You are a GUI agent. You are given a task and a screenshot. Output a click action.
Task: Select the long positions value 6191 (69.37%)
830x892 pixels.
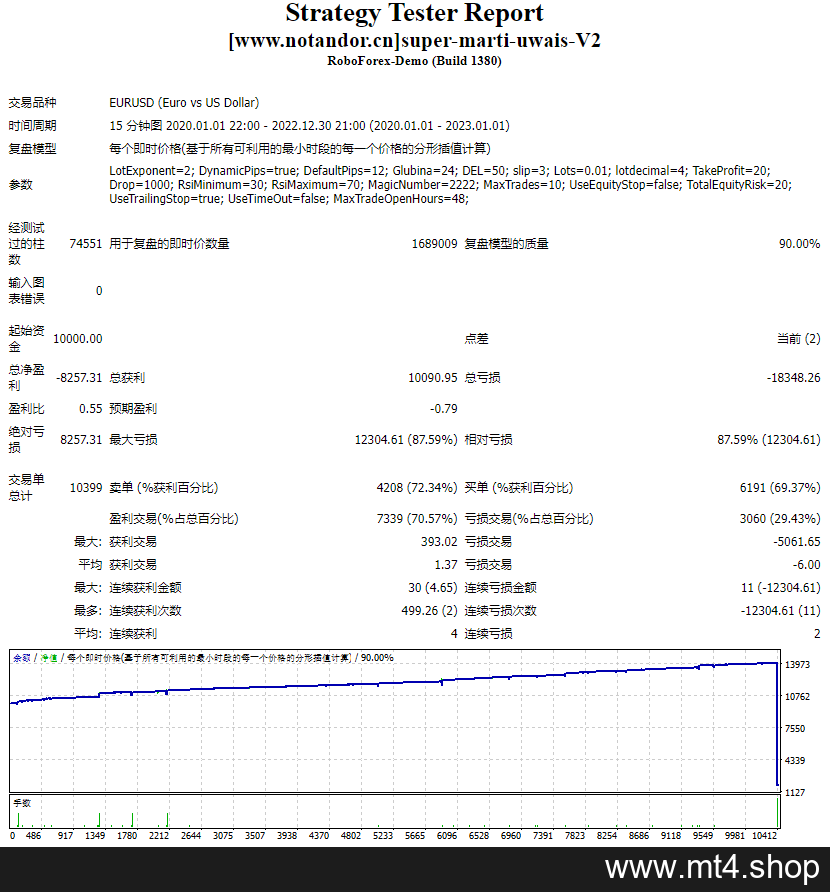[x=780, y=488]
